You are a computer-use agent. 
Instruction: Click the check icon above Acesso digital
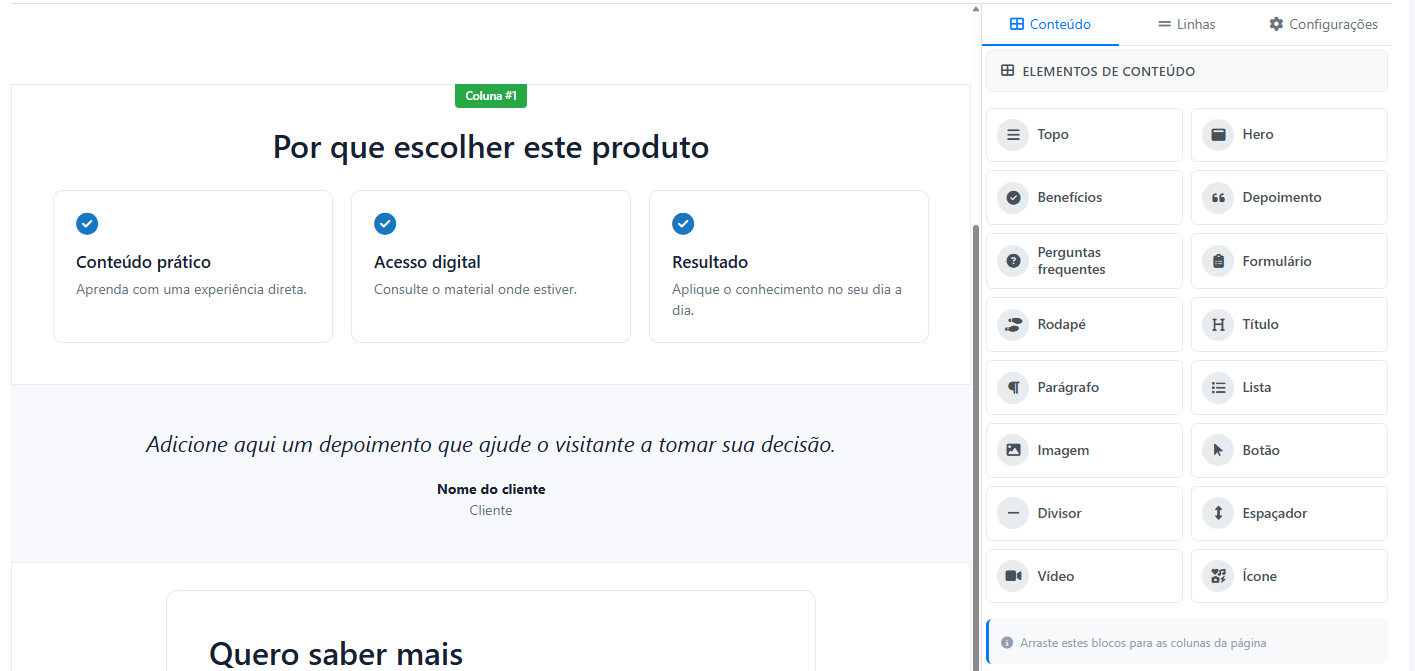pos(385,224)
